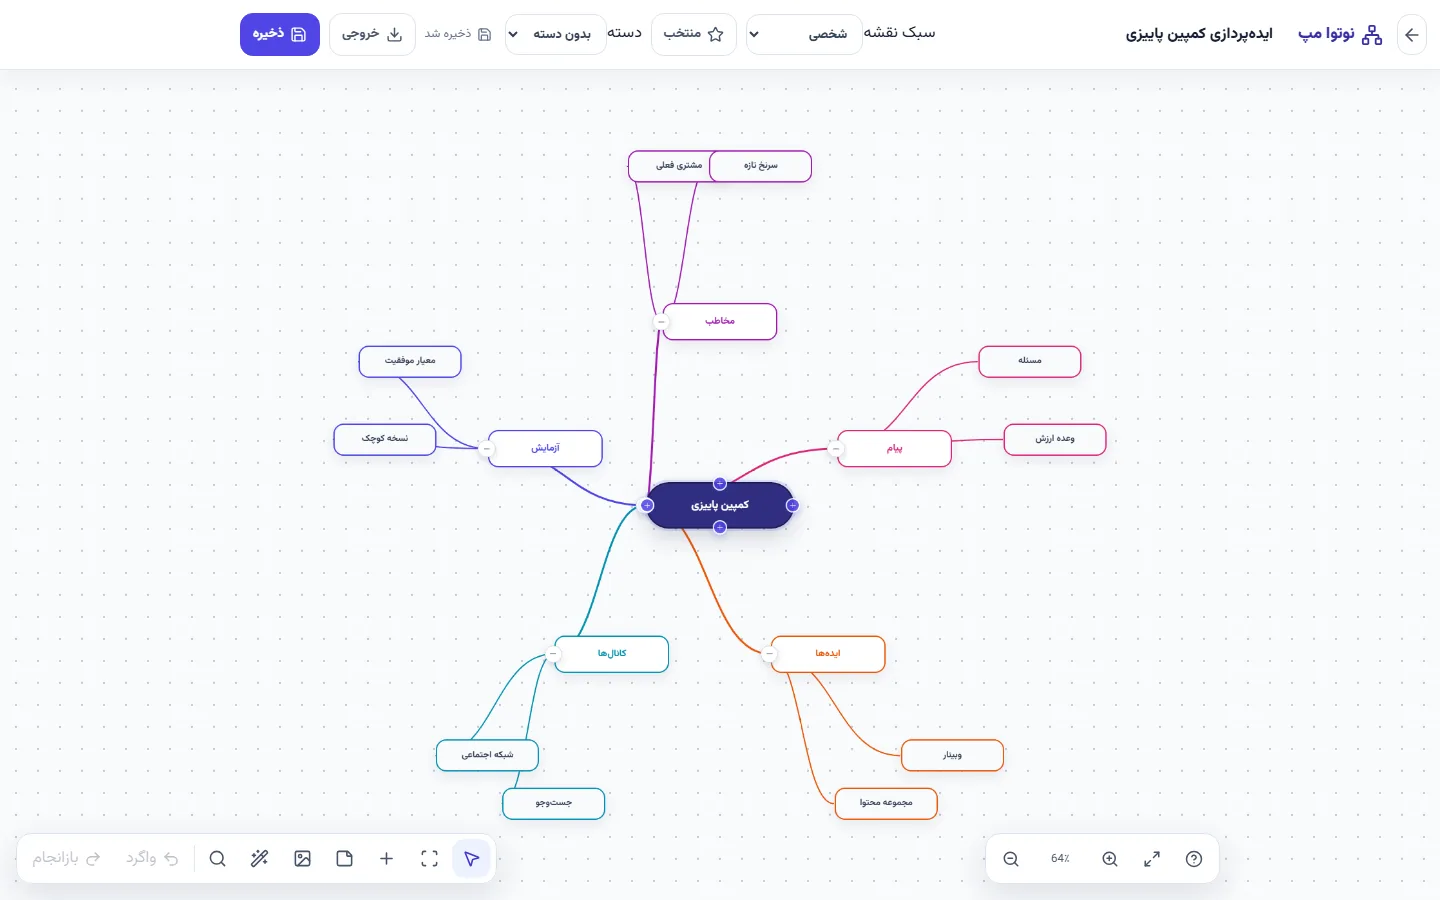This screenshot has width=1440, height=900.
Task: Toggle the منتخب favorite star button
Action: tap(694, 34)
